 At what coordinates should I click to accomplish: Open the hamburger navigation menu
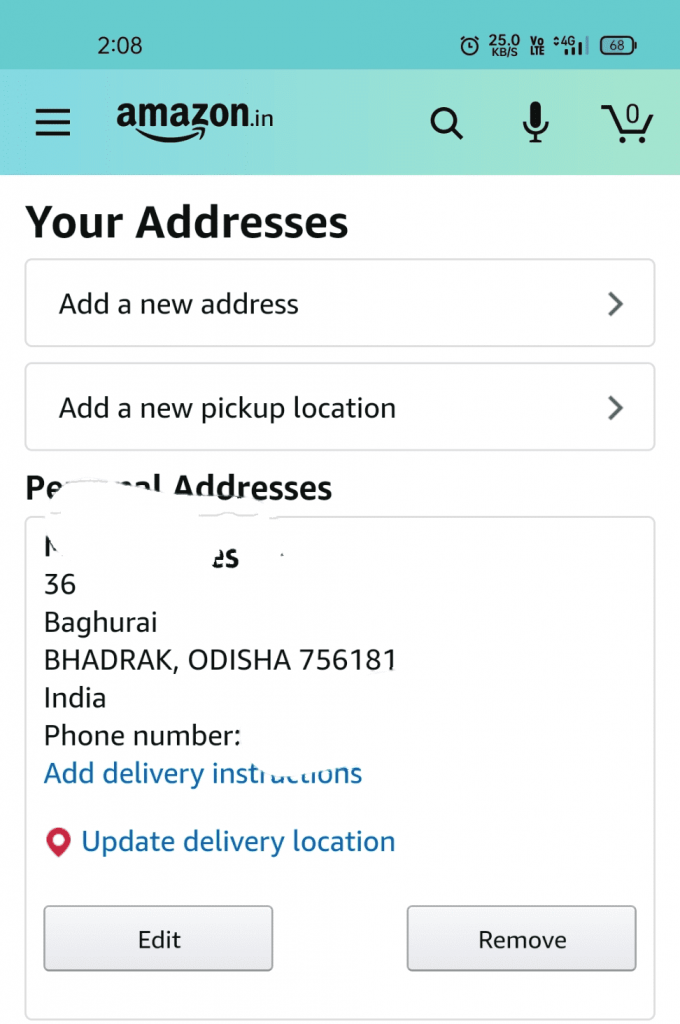coord(52,122)
